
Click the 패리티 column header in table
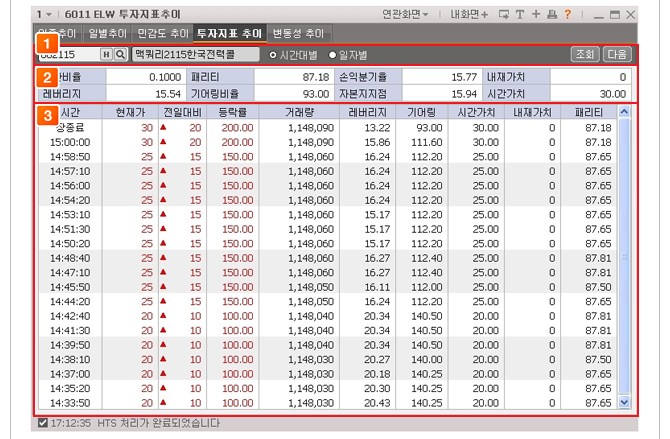[x=589, y=112]
